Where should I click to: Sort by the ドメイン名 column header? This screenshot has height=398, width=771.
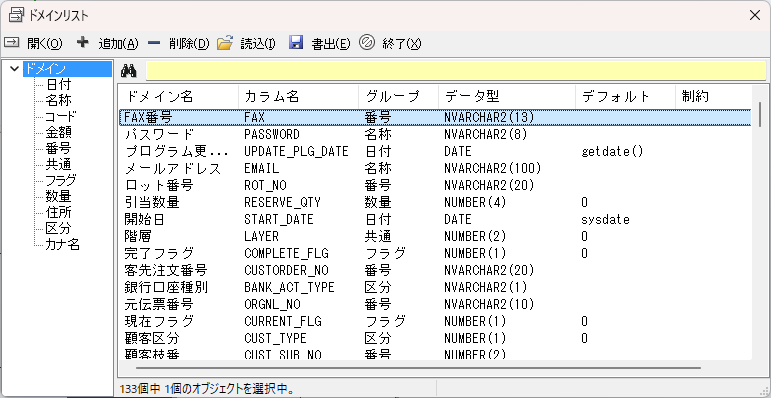tap(178, 97)
